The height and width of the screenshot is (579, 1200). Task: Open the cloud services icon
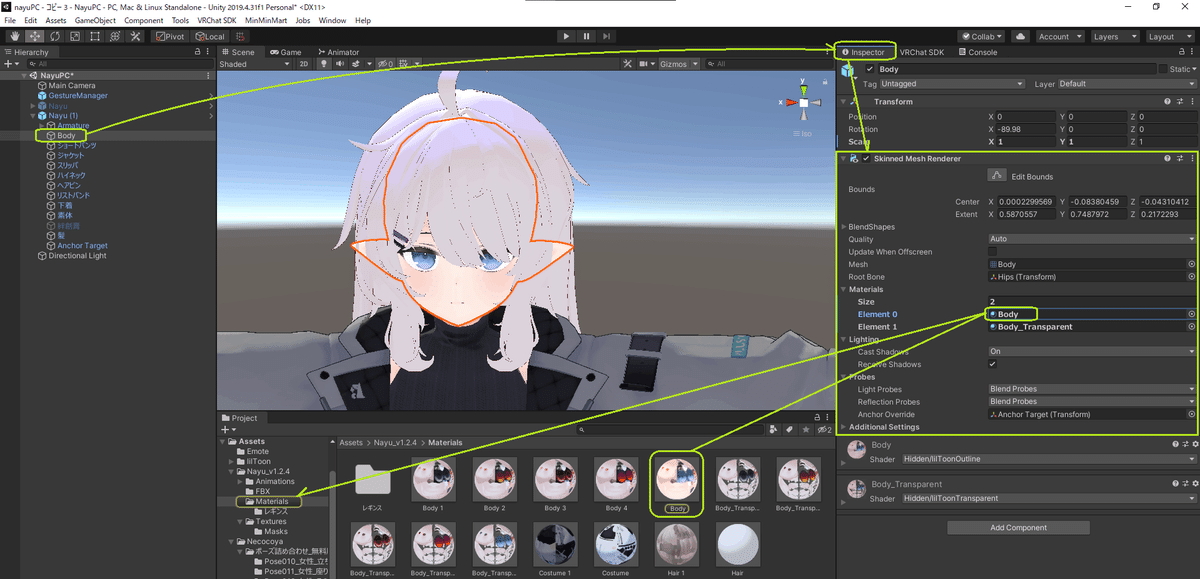click(1020, 36)
